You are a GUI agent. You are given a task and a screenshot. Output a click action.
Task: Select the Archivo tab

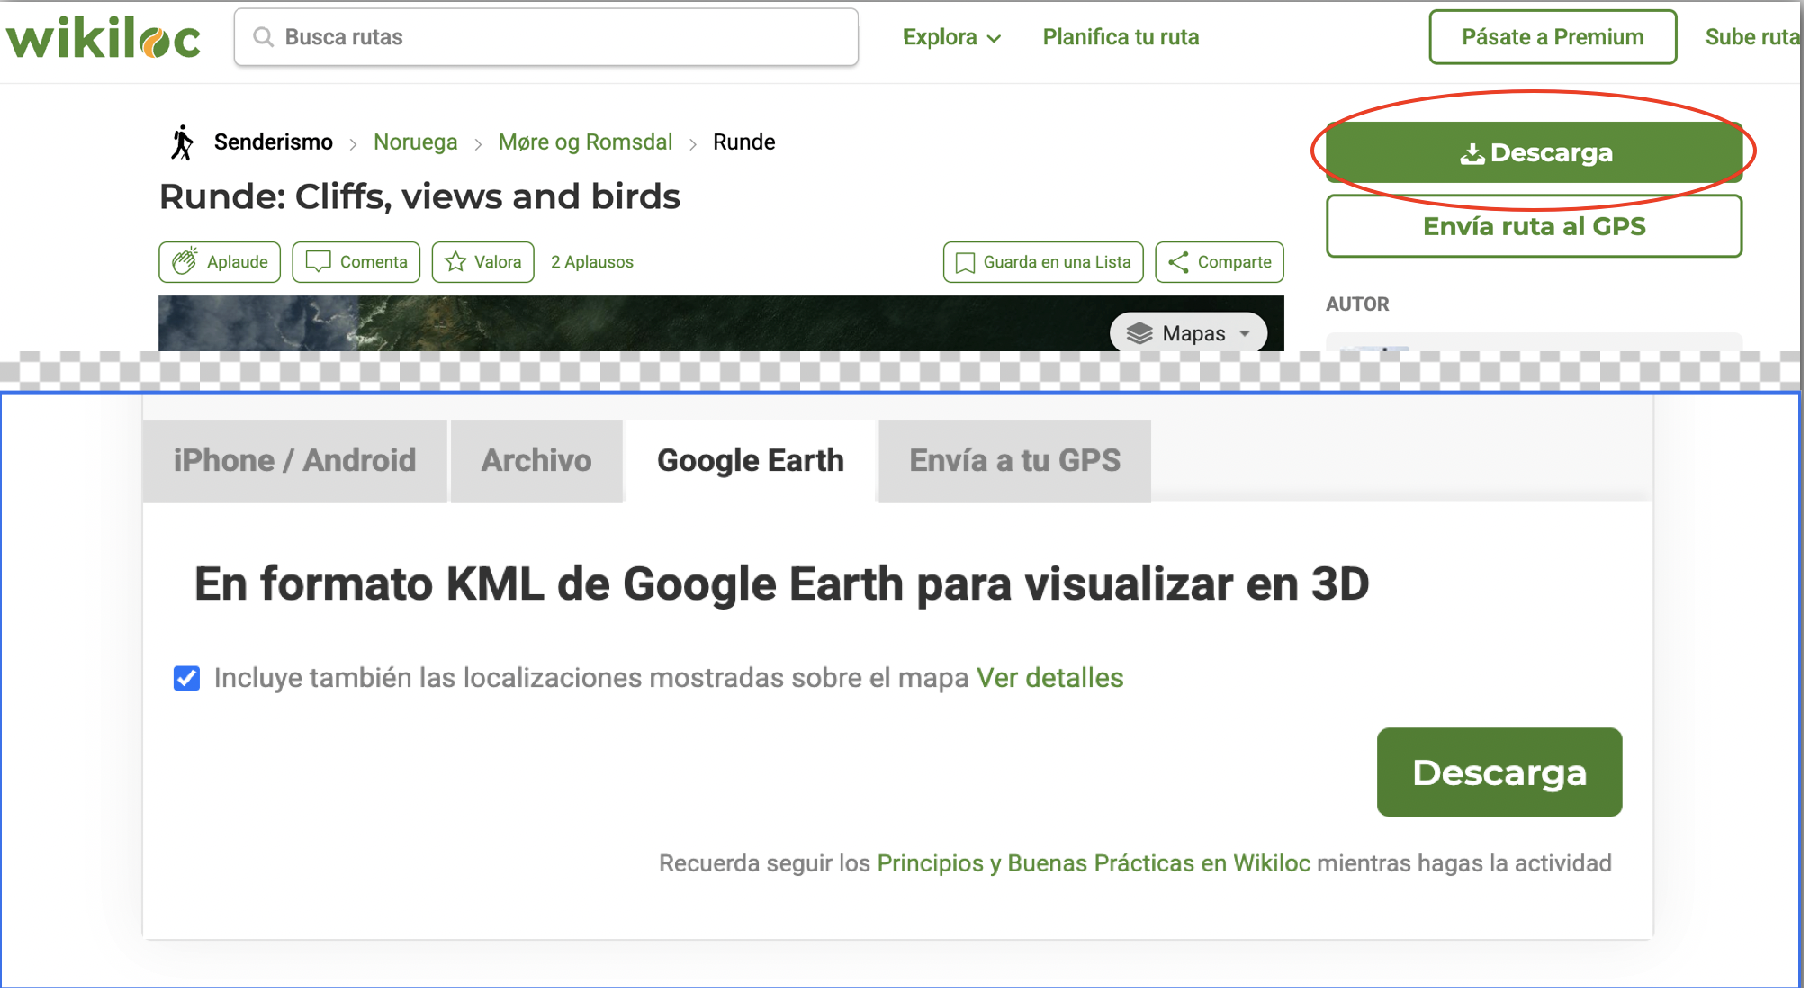pos(536,460)
